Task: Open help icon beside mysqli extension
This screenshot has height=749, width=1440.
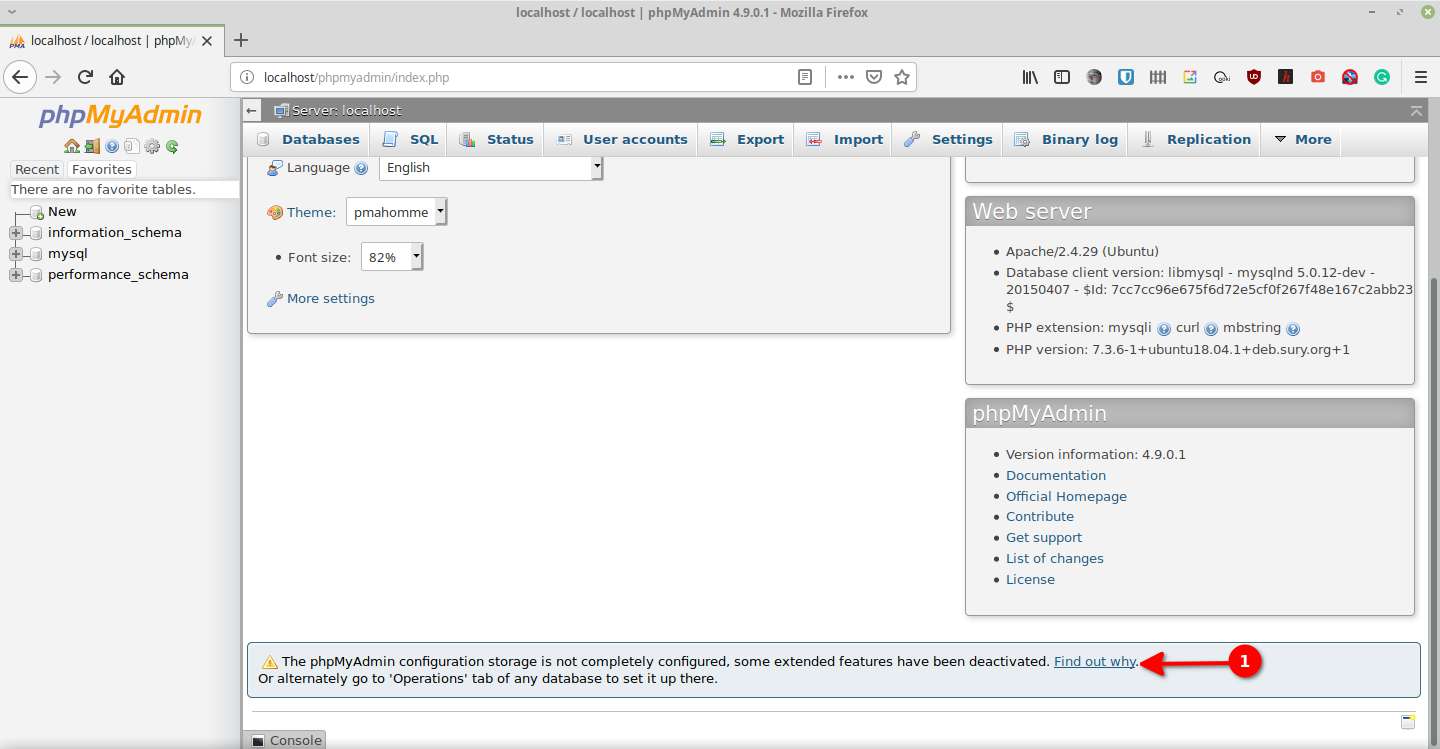Action: [x=1164, y=328]
